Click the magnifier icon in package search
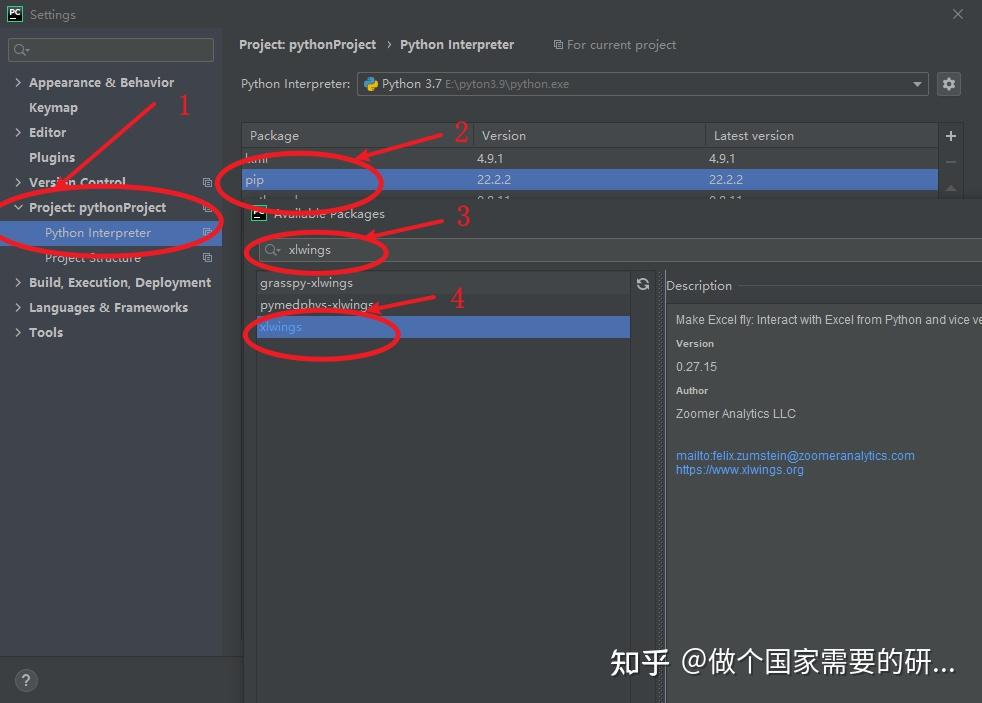The width and height of the screenshot is (982, 703). tap(272, 250)
